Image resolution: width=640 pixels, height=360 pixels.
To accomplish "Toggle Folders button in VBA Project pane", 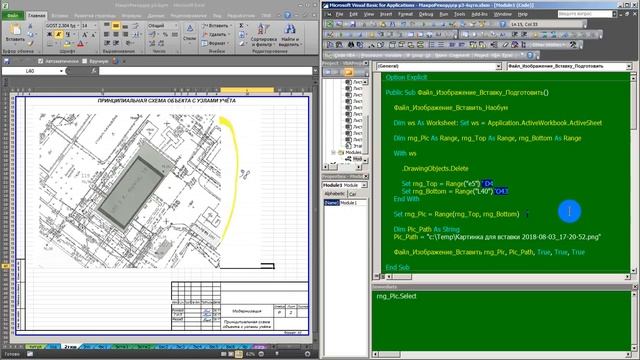I will coord(348,72).
